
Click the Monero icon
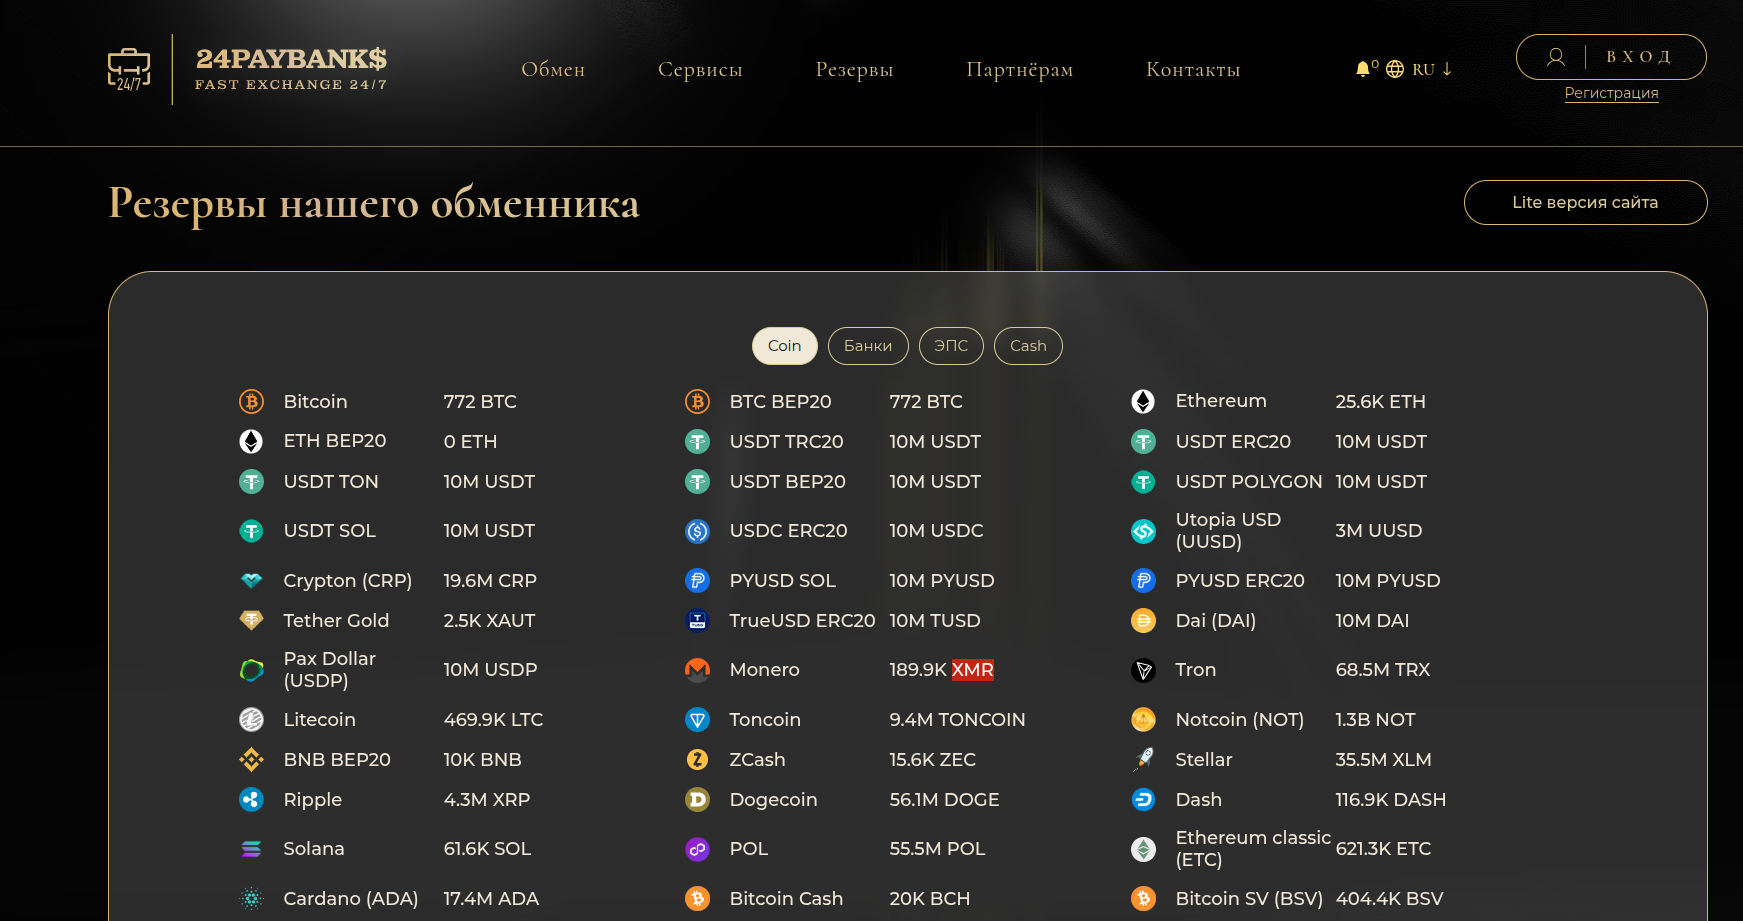tap(697, 670)
